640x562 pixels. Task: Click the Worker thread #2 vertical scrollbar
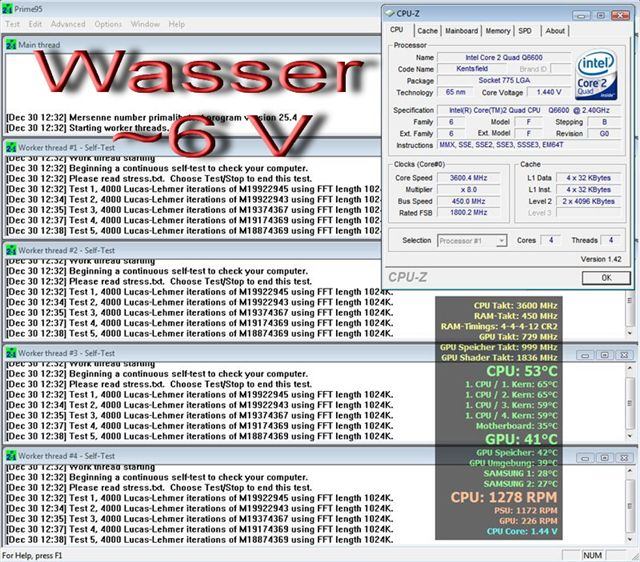[x=629, y=315]
